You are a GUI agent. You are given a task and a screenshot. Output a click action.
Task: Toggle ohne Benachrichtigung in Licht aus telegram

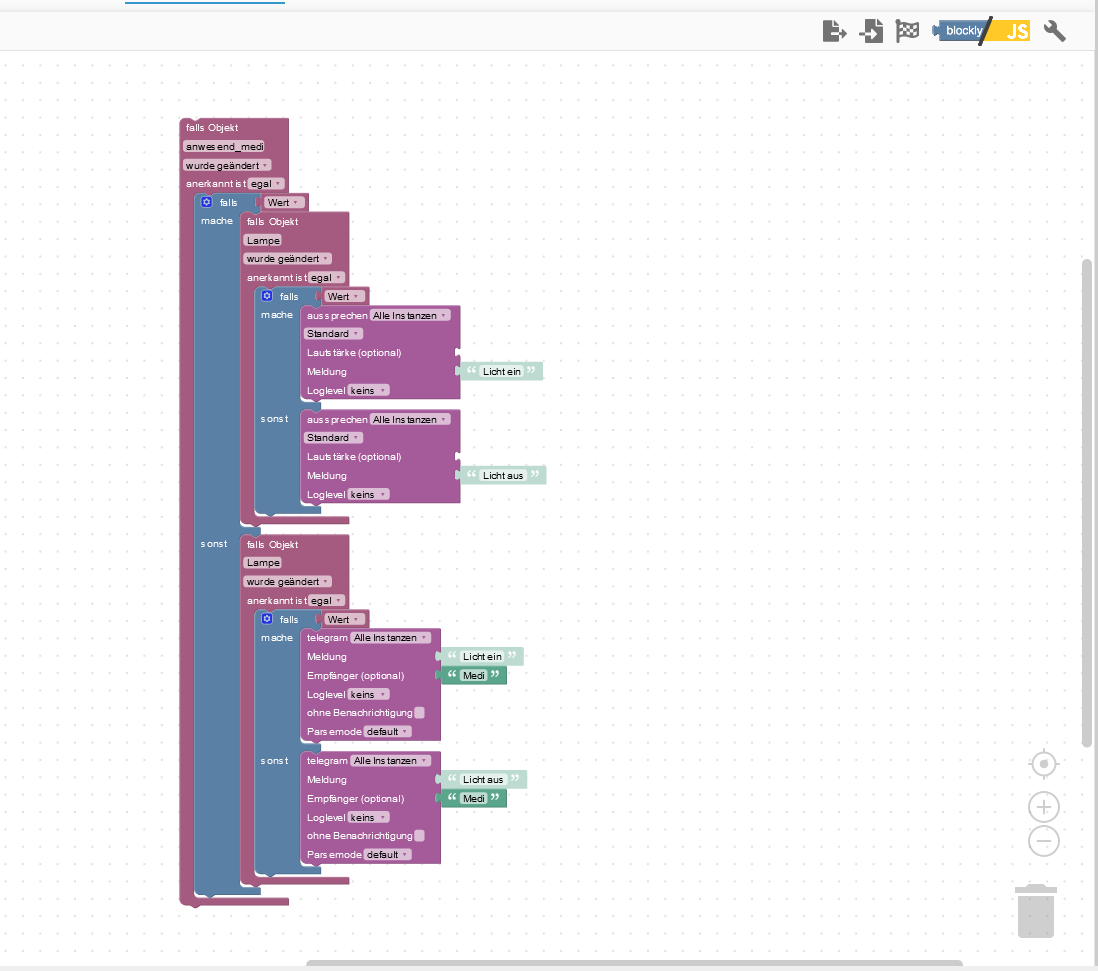point(419,836)
